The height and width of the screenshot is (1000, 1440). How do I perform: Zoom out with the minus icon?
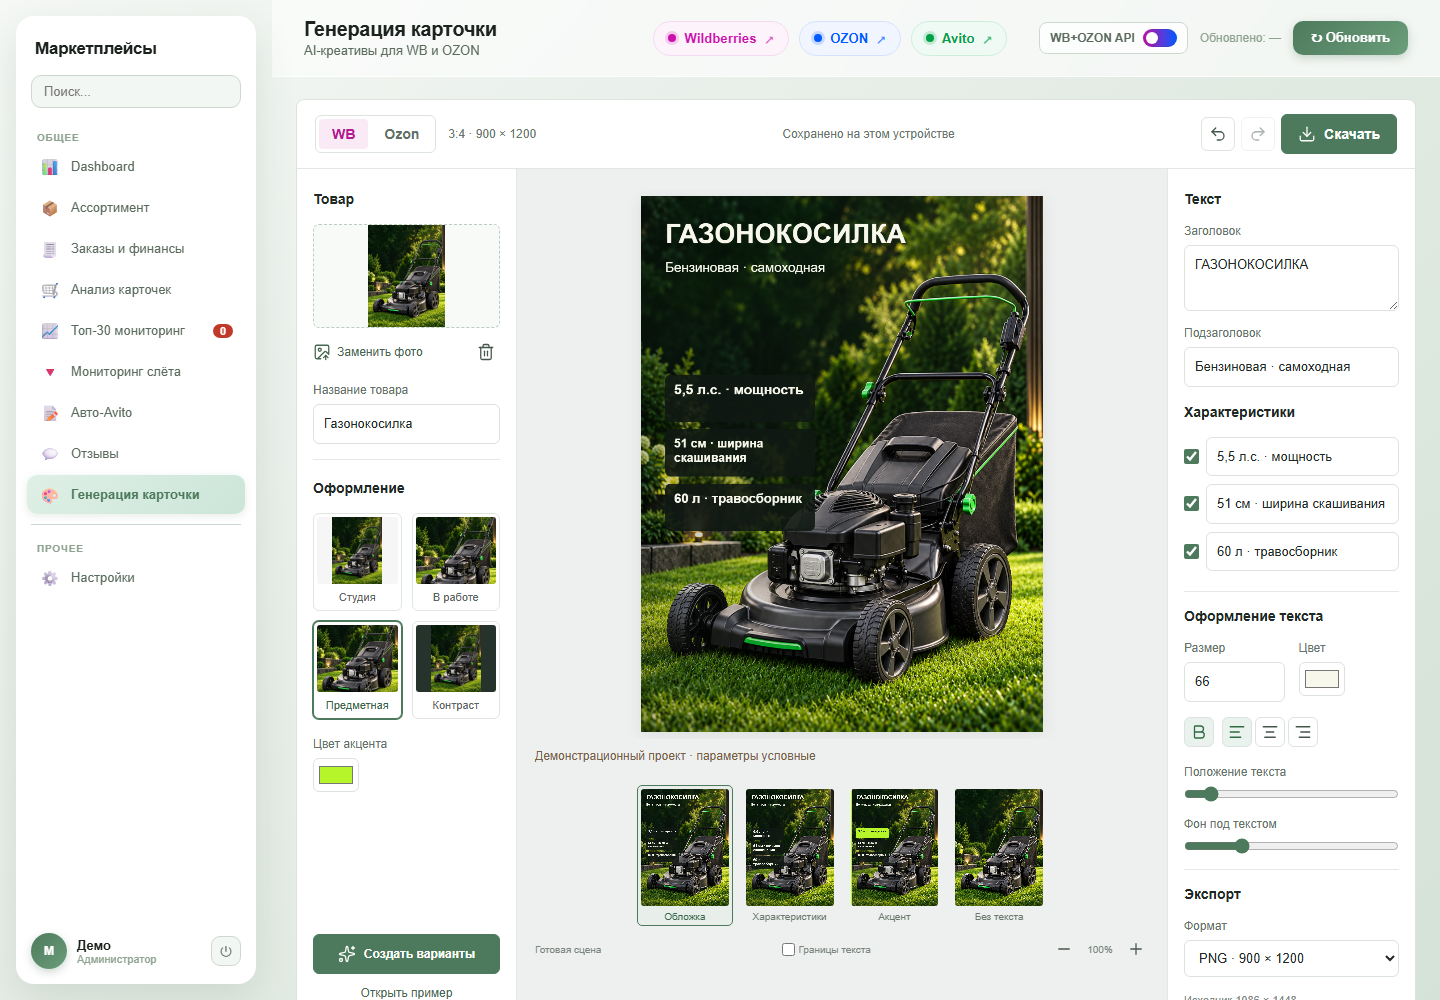pyautogui.click(x=1064, y=949)
